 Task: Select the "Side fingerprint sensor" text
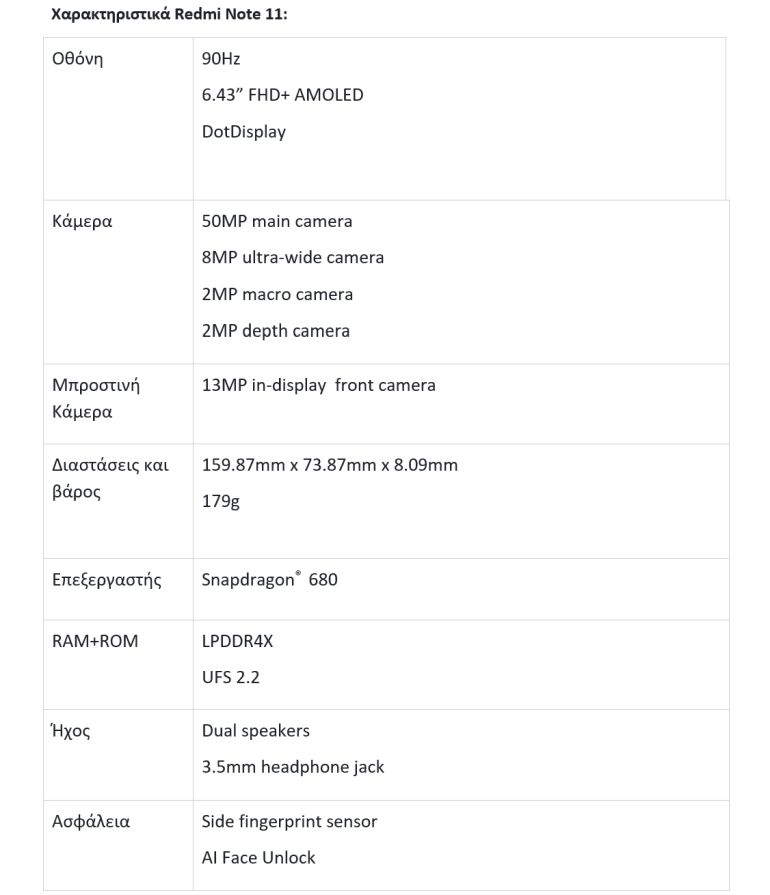[289, 821]
